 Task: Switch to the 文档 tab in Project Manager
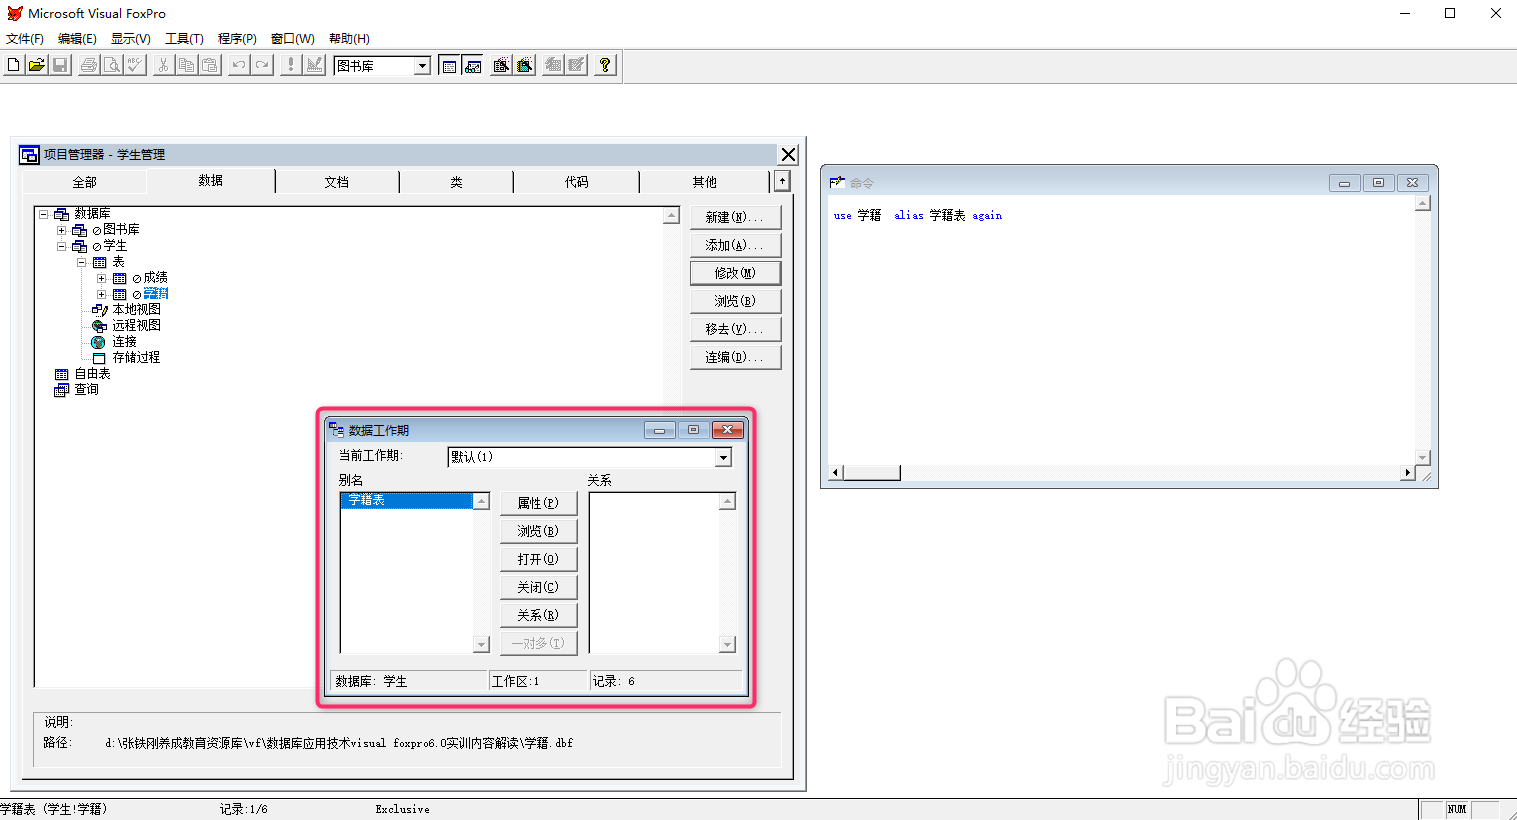click(337, 182)
